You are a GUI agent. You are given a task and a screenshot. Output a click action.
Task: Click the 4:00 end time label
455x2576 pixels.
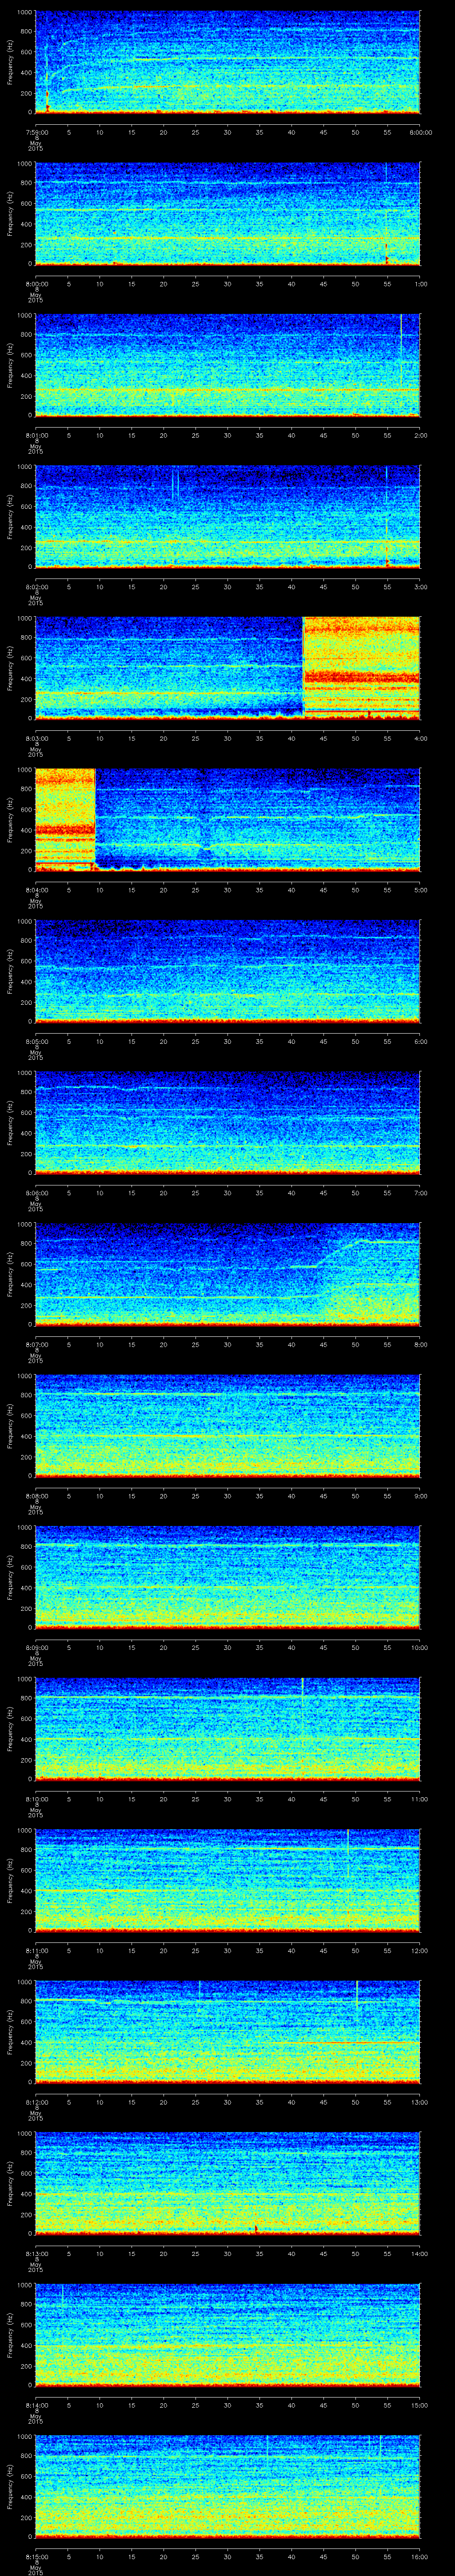point(420,738)
